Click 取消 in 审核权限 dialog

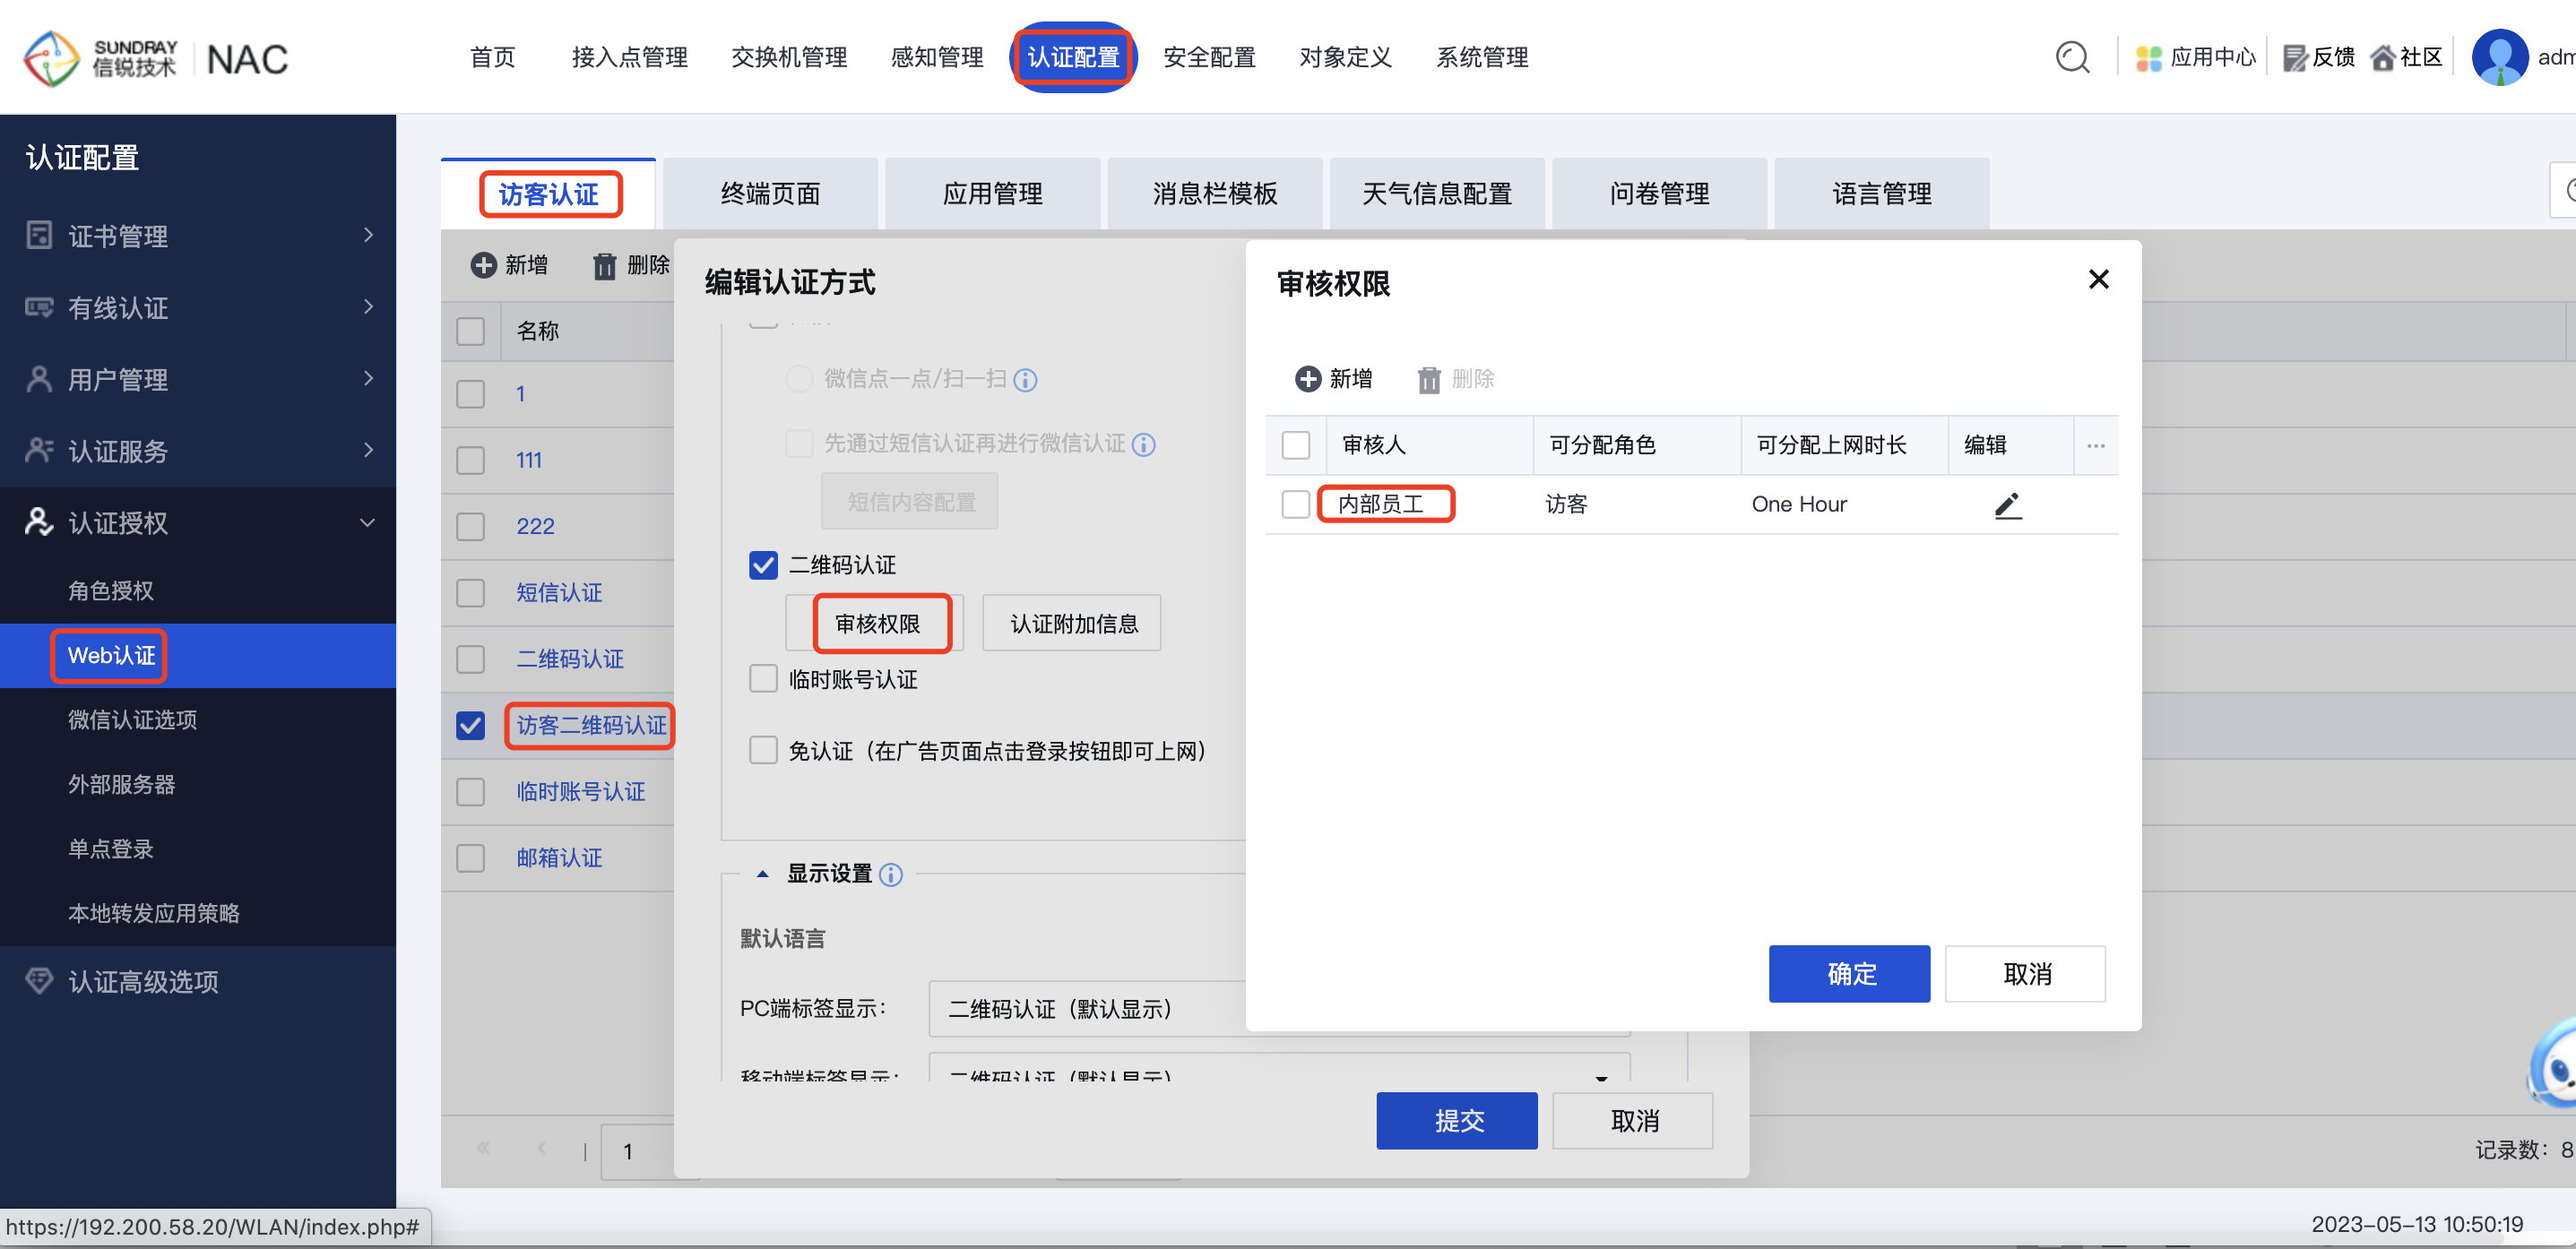coord(2025,973)
